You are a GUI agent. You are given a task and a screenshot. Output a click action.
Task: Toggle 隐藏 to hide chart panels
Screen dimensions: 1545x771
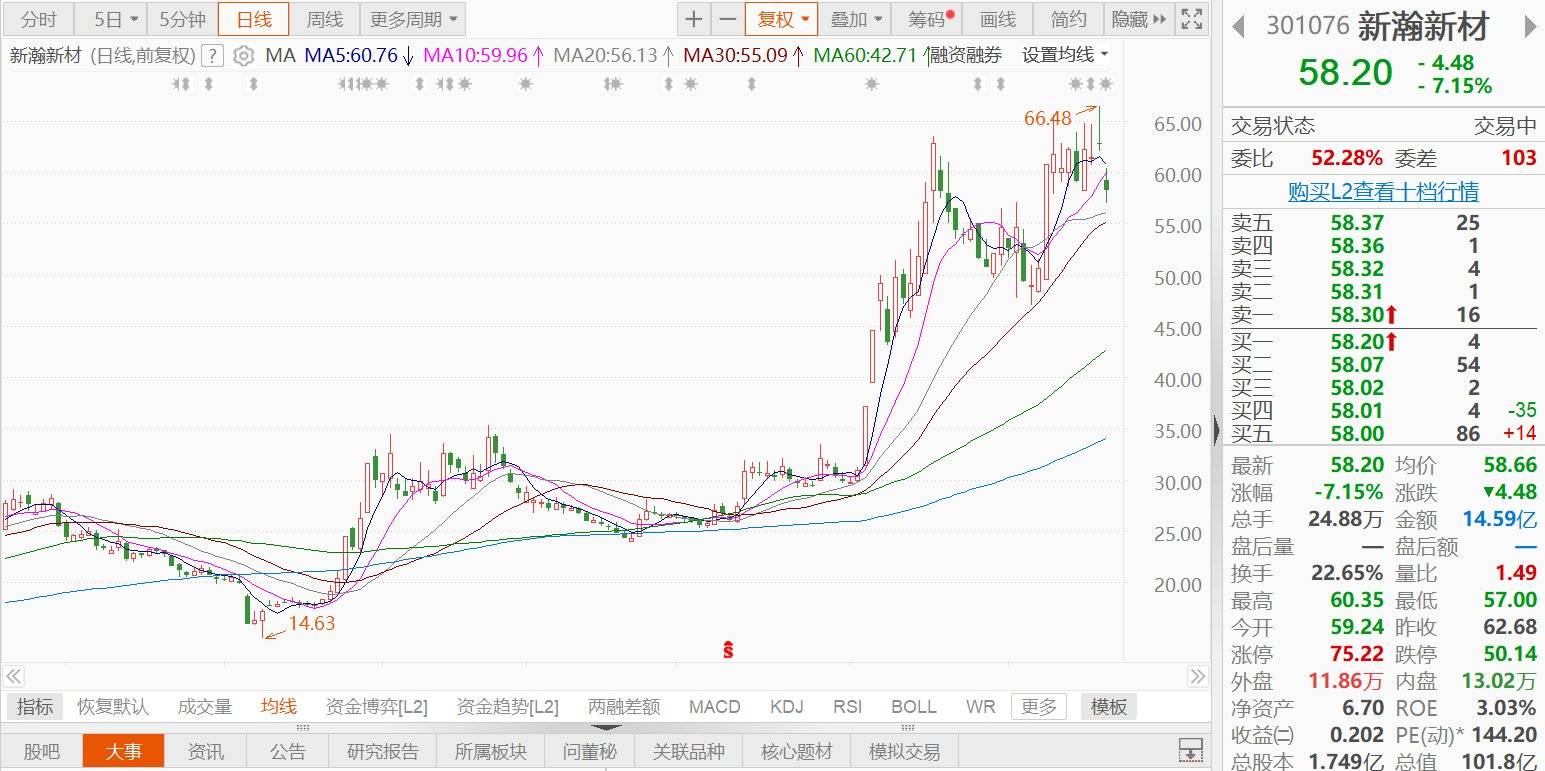click(1131, 19)
